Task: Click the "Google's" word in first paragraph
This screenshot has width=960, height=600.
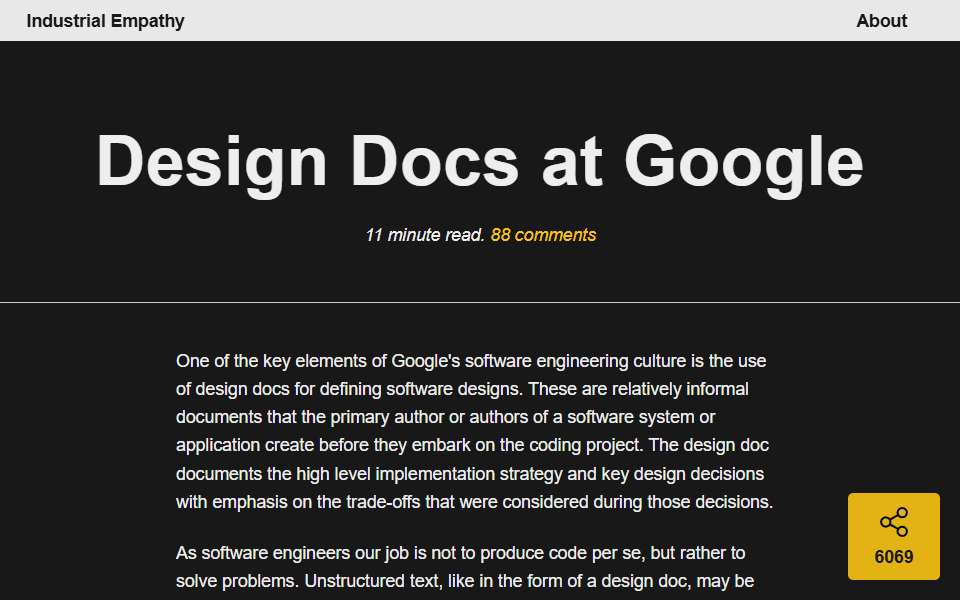Action: click(426, 361)
